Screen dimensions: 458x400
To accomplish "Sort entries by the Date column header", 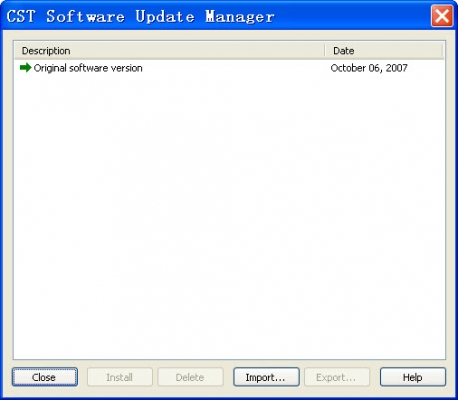I will click(384, 51).
